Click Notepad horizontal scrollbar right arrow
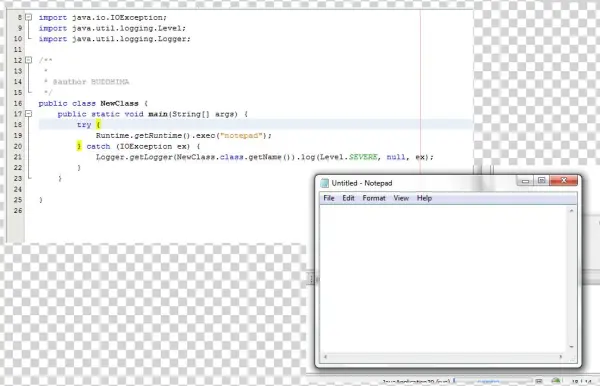This screenshot has height=386, width=600. (x=561, y=357)
